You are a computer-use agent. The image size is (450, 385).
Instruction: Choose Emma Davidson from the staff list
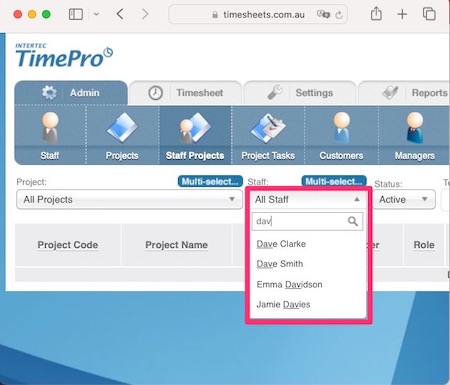[x=289, y=284]
